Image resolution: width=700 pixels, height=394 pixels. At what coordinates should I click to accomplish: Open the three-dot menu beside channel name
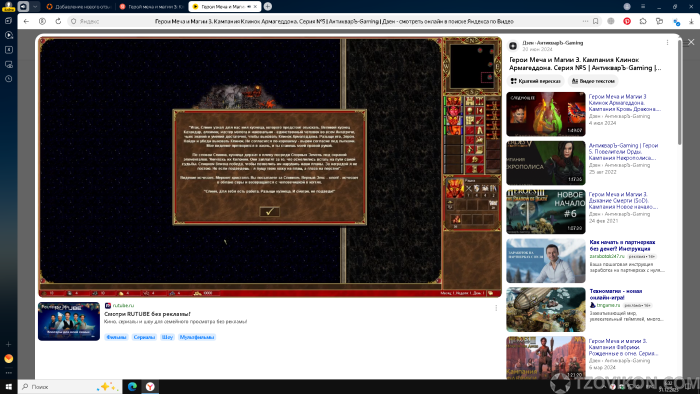tap(667, 43)
